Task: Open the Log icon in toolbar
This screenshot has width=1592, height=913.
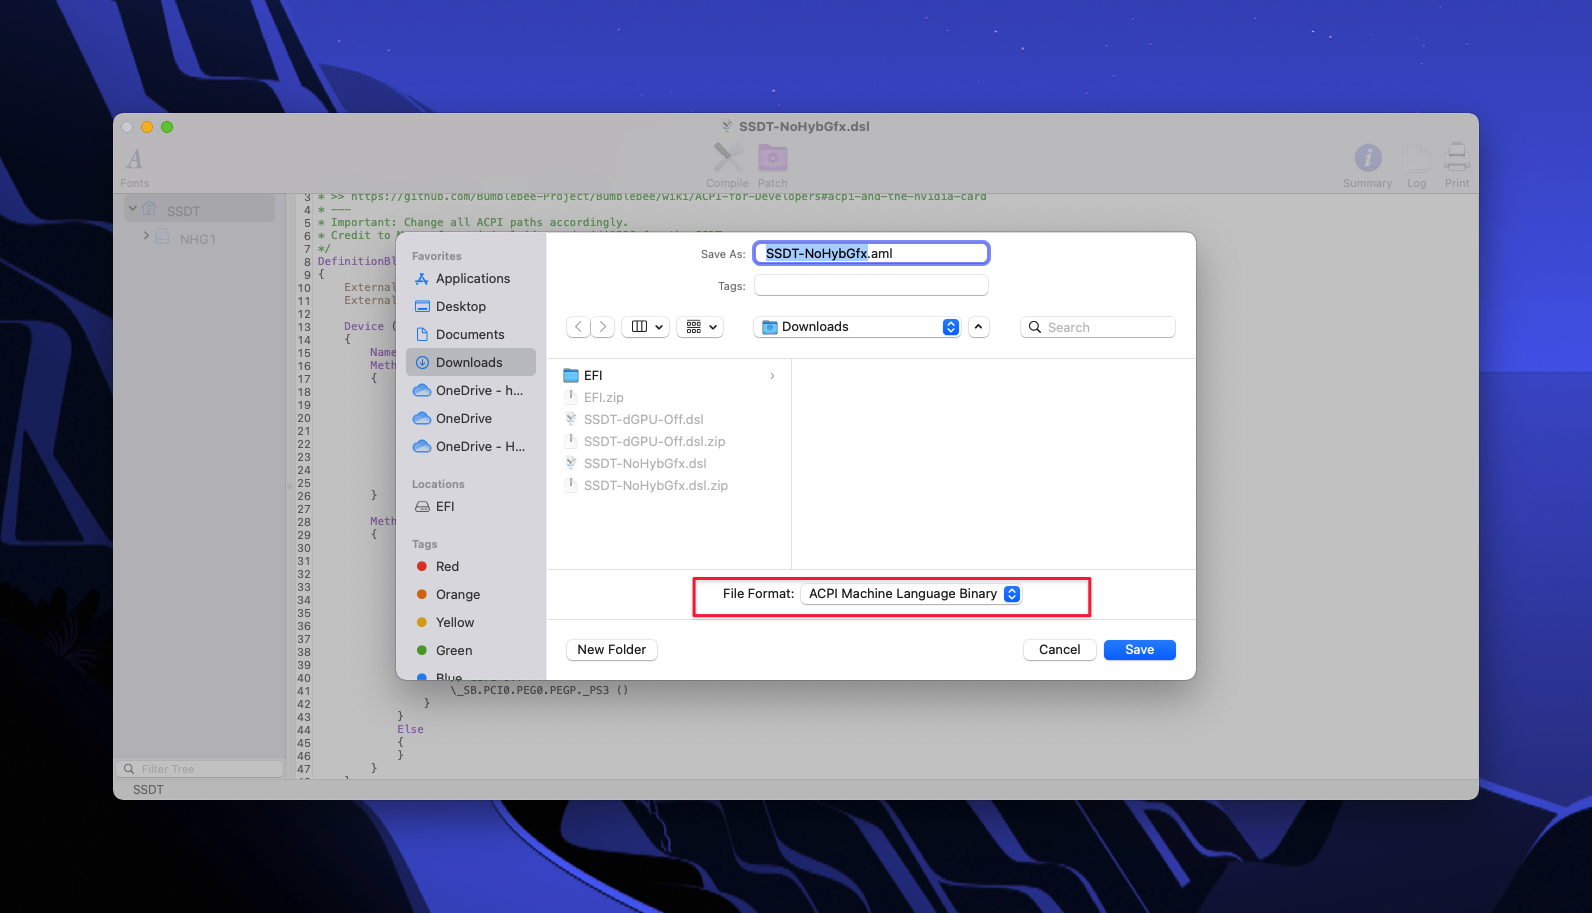Action: 1416,159
